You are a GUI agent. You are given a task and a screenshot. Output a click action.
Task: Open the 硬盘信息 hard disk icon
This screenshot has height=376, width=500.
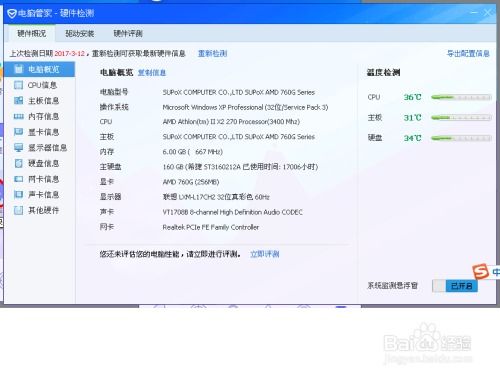pyautogui.click(x=19, y=163)
